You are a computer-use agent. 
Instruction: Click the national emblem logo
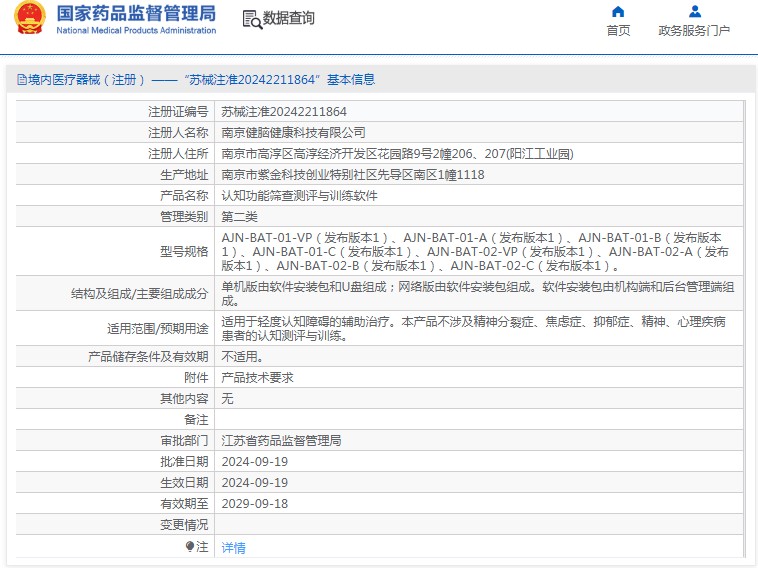tap(30, 18)
